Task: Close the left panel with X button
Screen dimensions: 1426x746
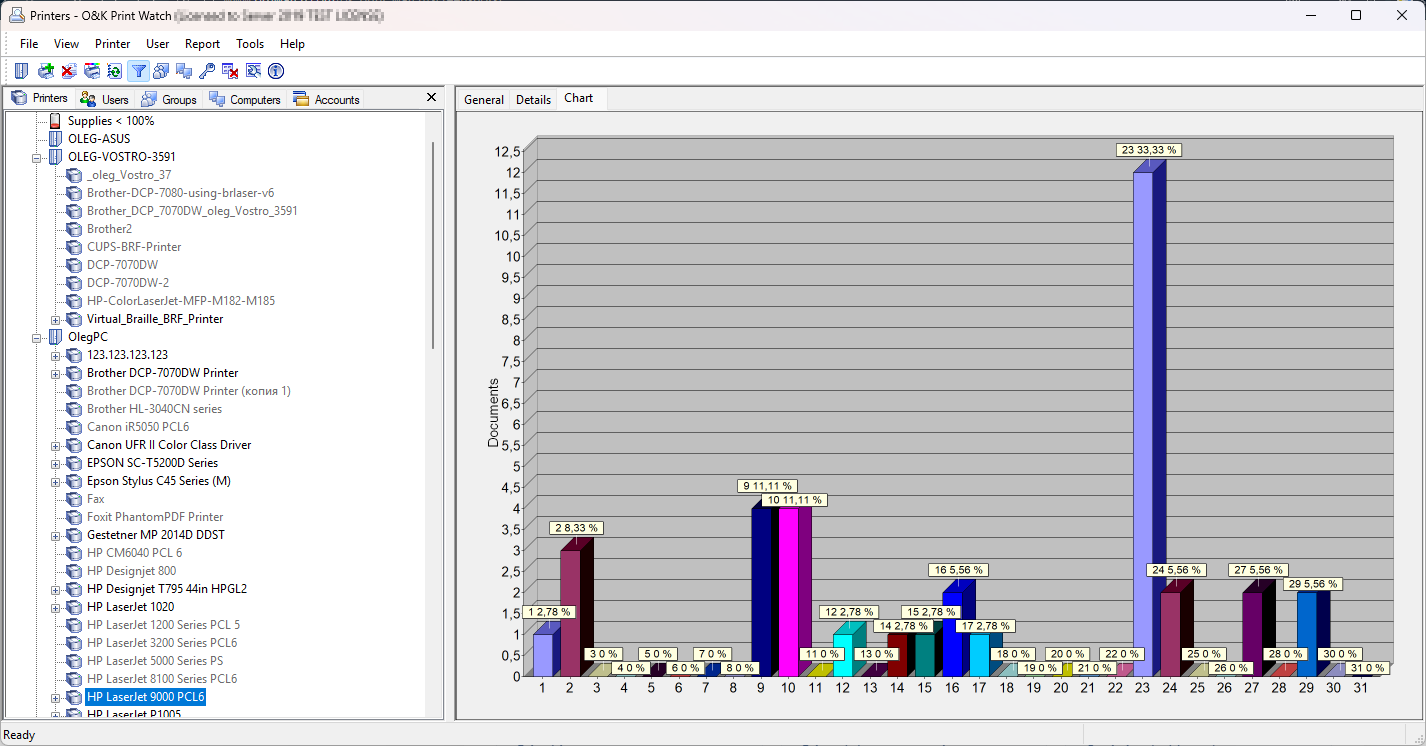Action: pos(432,97)
